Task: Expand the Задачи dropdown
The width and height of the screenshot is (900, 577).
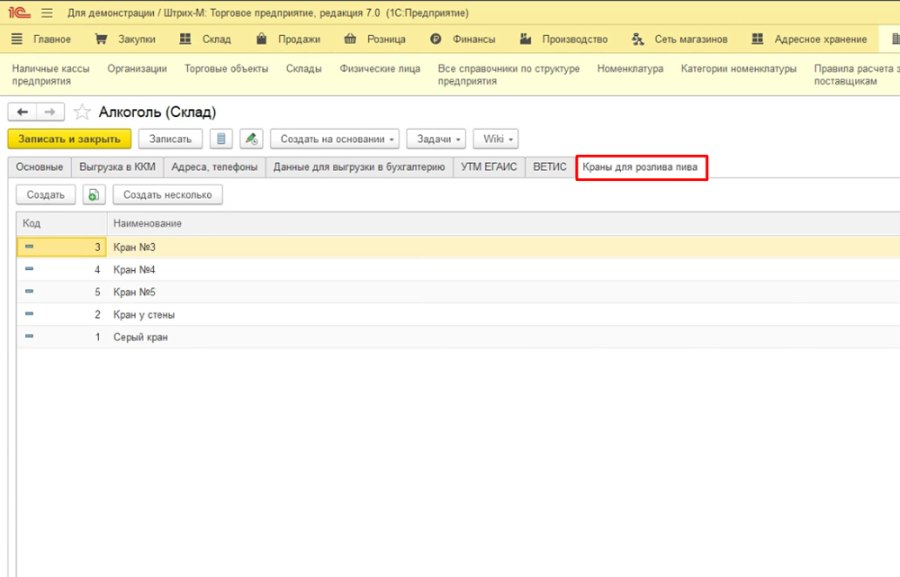Action: (x=436, y=139)
